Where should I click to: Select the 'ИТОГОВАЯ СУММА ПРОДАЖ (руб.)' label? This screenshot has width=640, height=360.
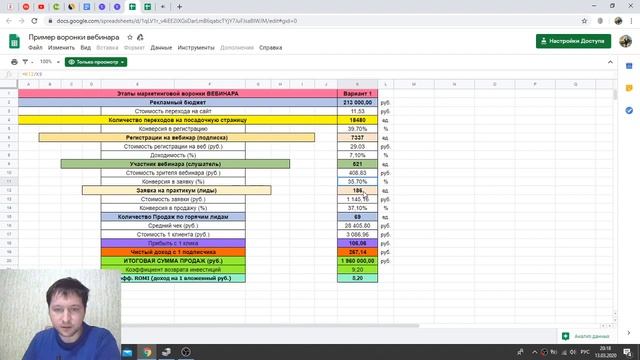[x=173, y=261]
